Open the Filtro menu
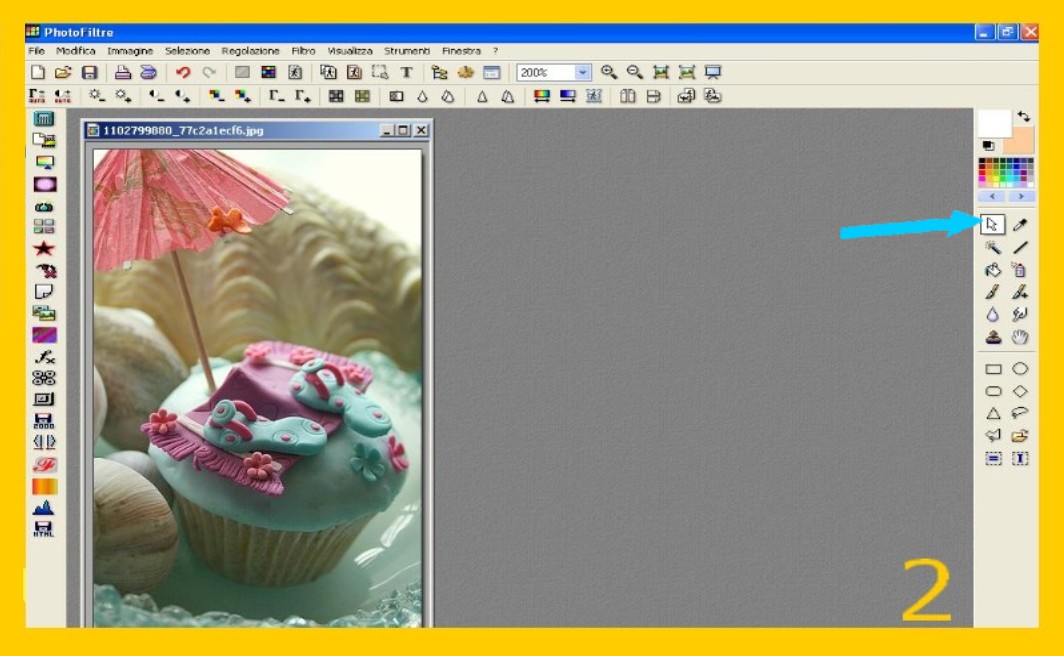 pos(303,51)
